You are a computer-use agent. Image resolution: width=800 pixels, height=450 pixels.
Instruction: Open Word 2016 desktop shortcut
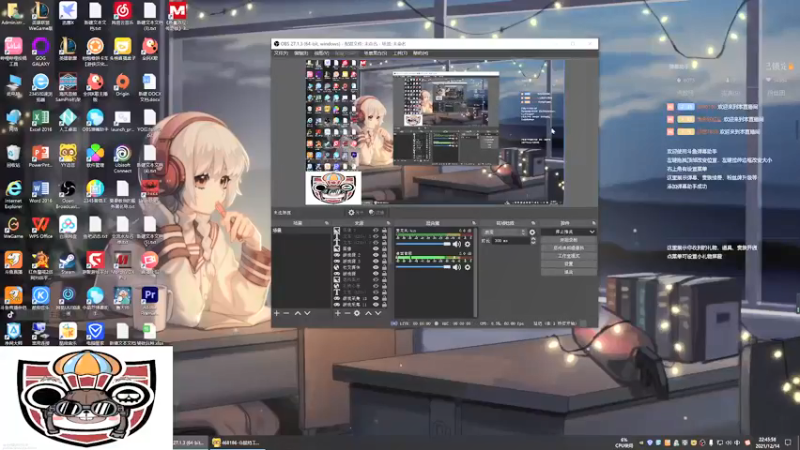coord(40,192)
